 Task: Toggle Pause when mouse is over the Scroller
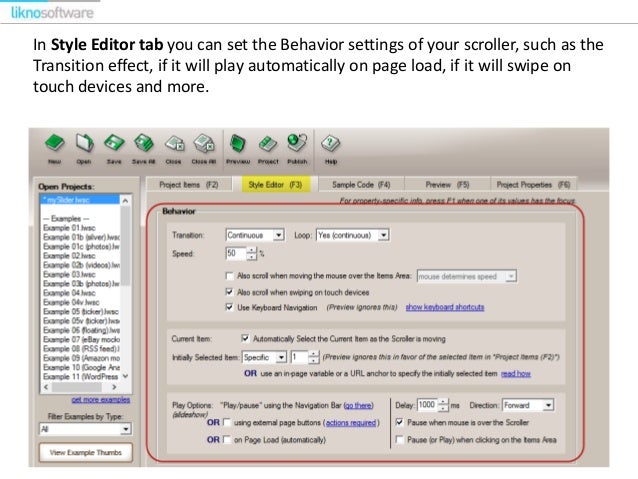[400, 422]
